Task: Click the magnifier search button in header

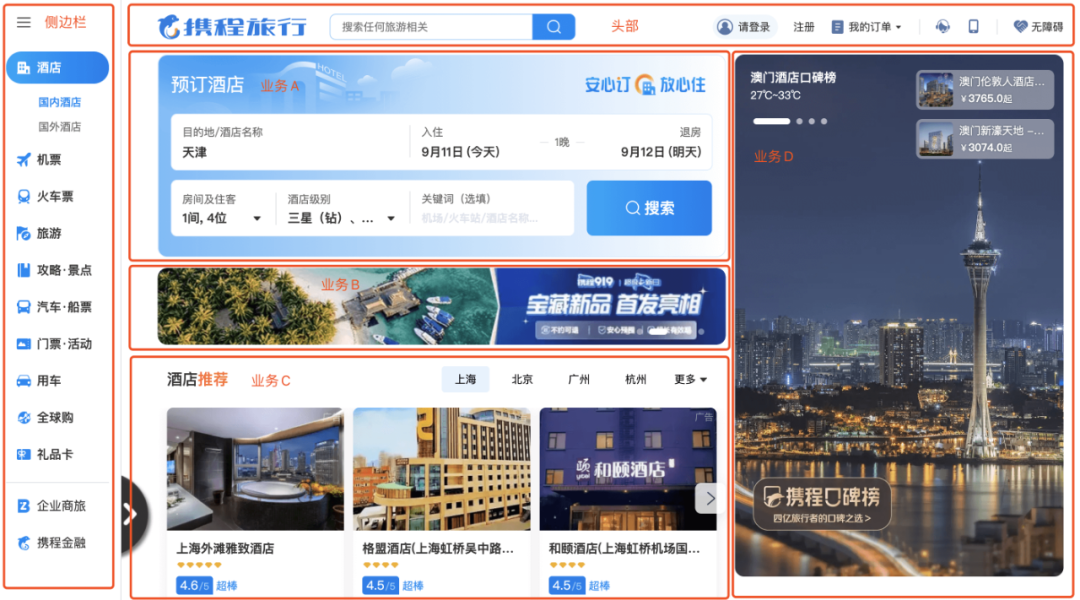Action: pyautogui.click(x=554, y=27)
